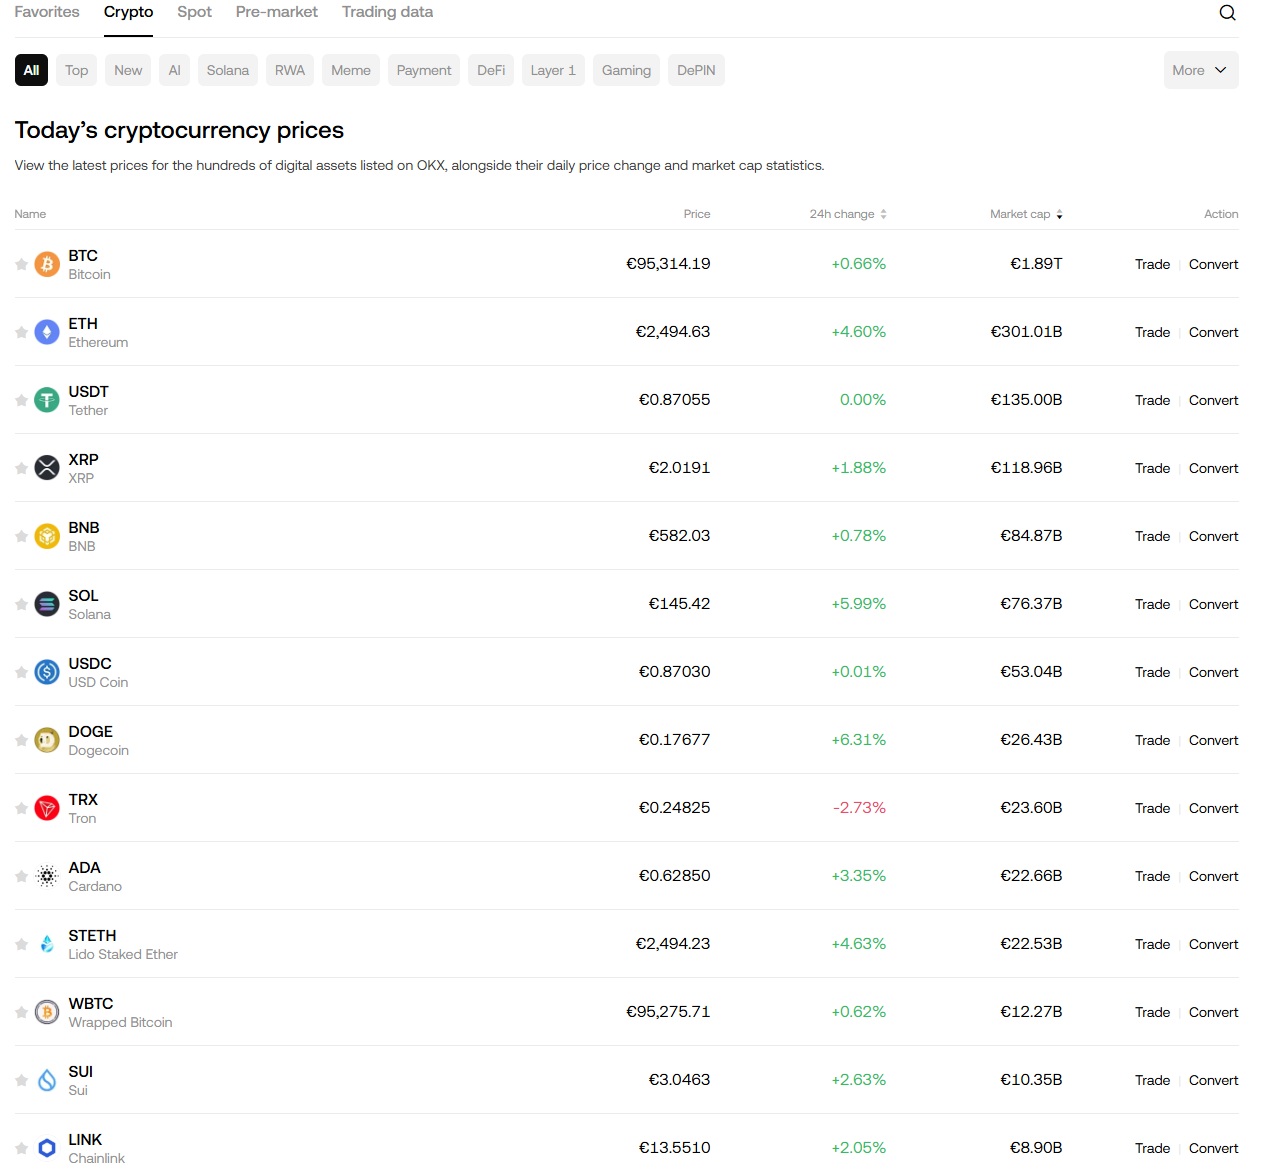Click the Tether coin logo

tap(47, 400)
